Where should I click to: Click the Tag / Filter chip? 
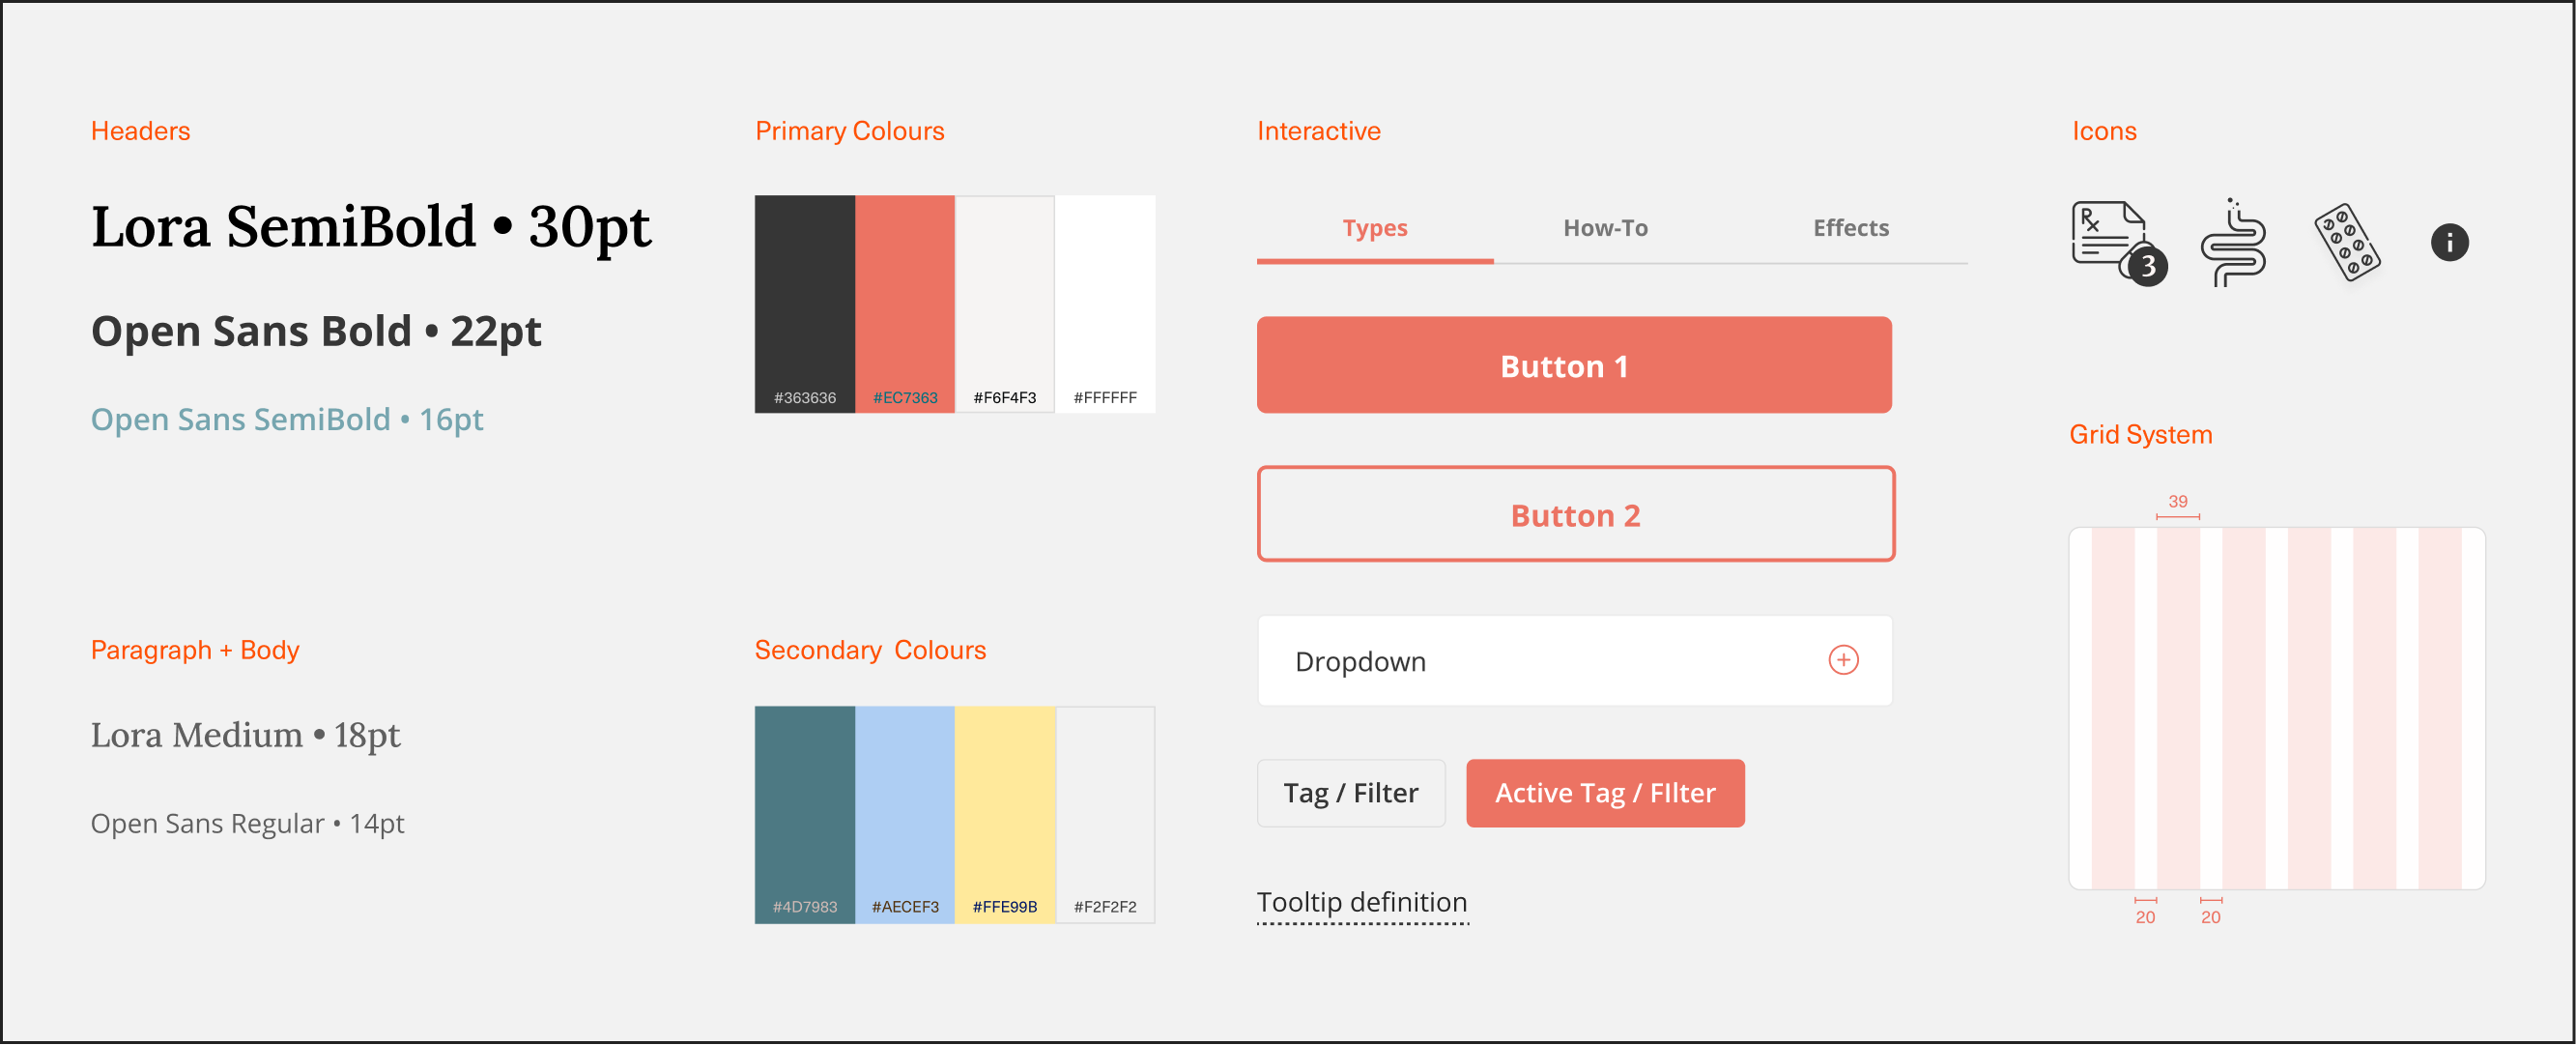[1351, 792]
